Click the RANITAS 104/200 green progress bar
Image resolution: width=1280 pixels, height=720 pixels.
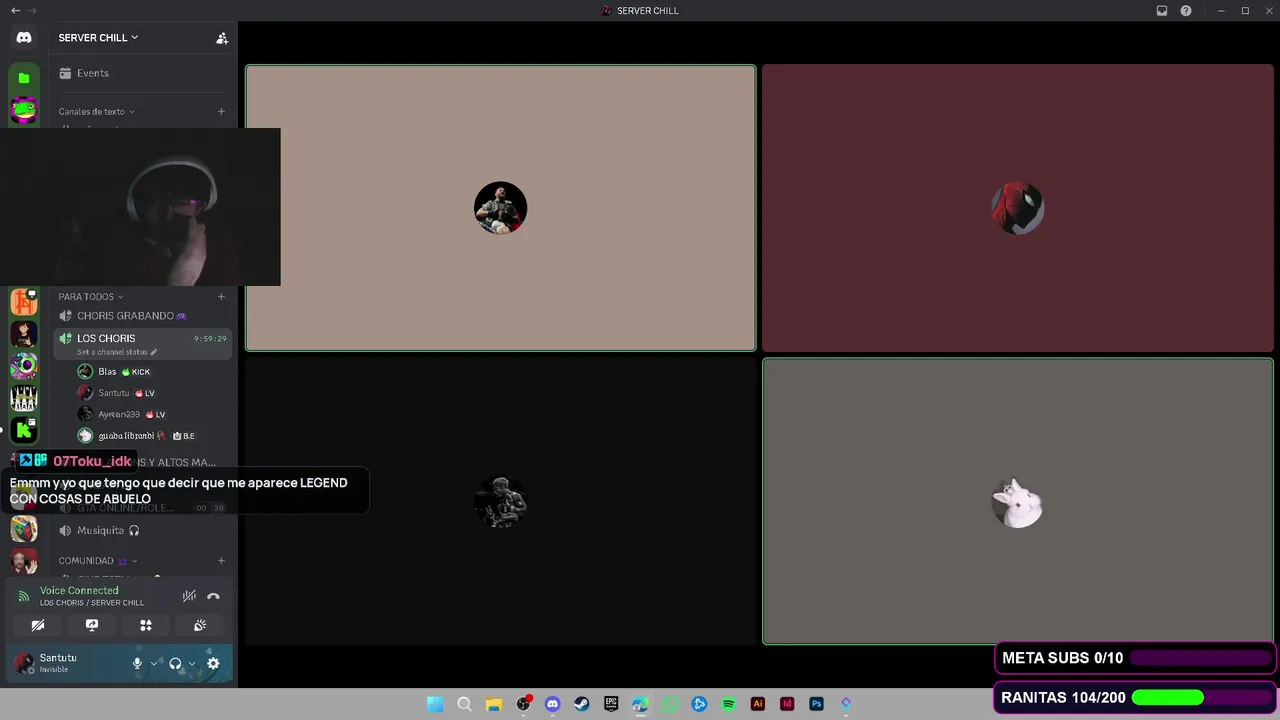(x=1201, y=698)
